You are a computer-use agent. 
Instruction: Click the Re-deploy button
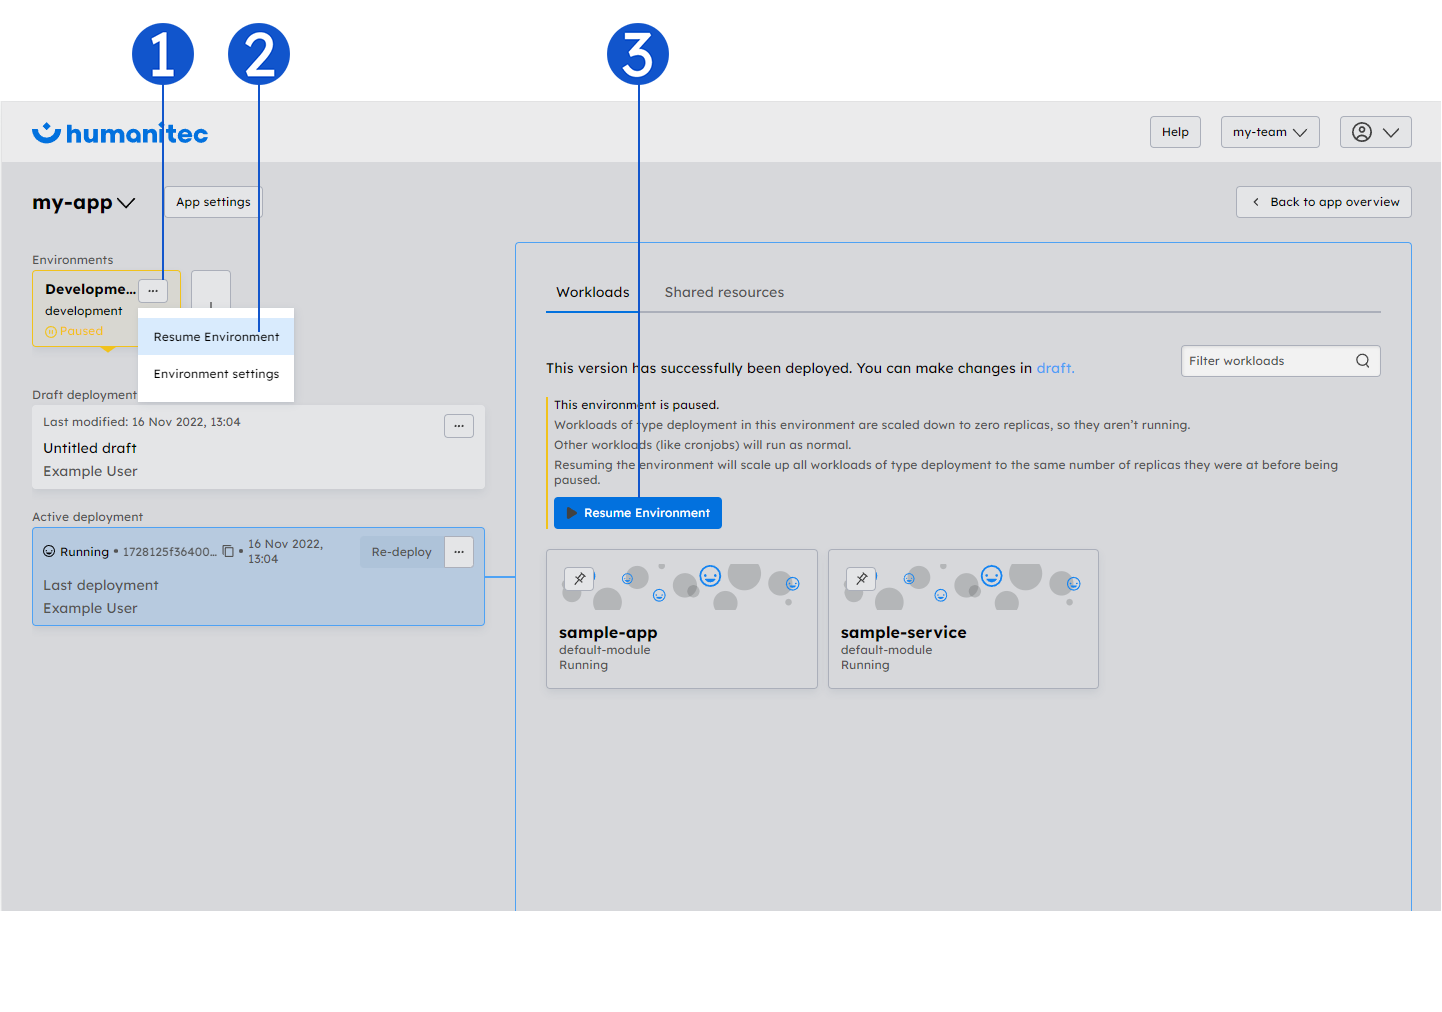(401, 552)
